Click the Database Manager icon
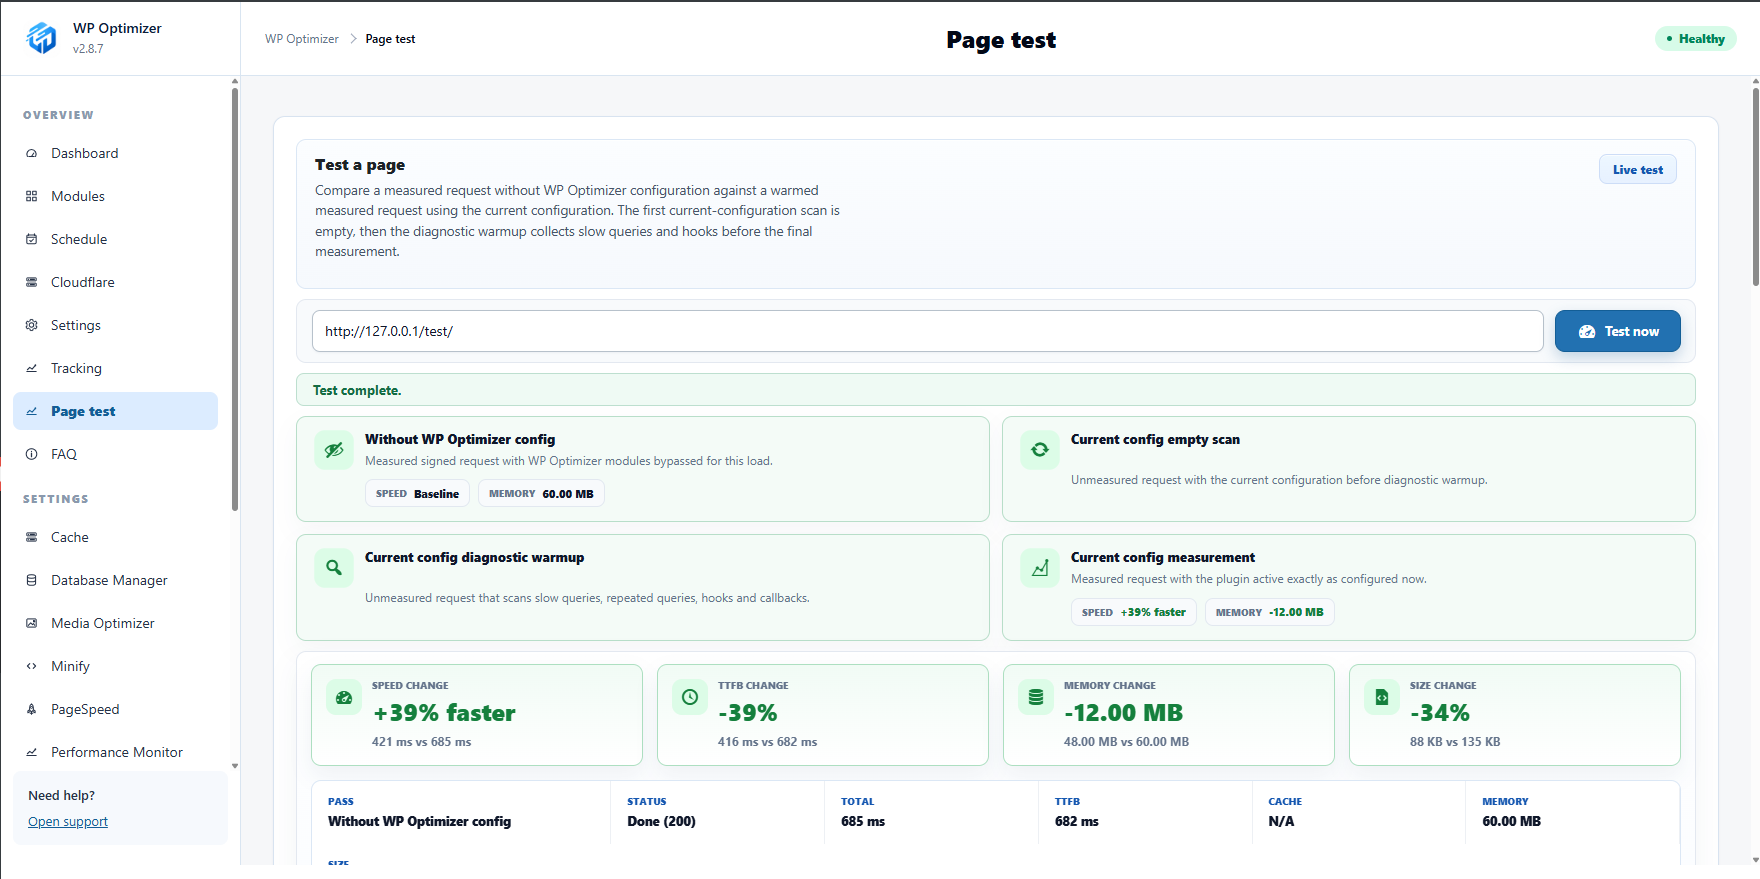 pyautogui.click(x=31, y=580)
